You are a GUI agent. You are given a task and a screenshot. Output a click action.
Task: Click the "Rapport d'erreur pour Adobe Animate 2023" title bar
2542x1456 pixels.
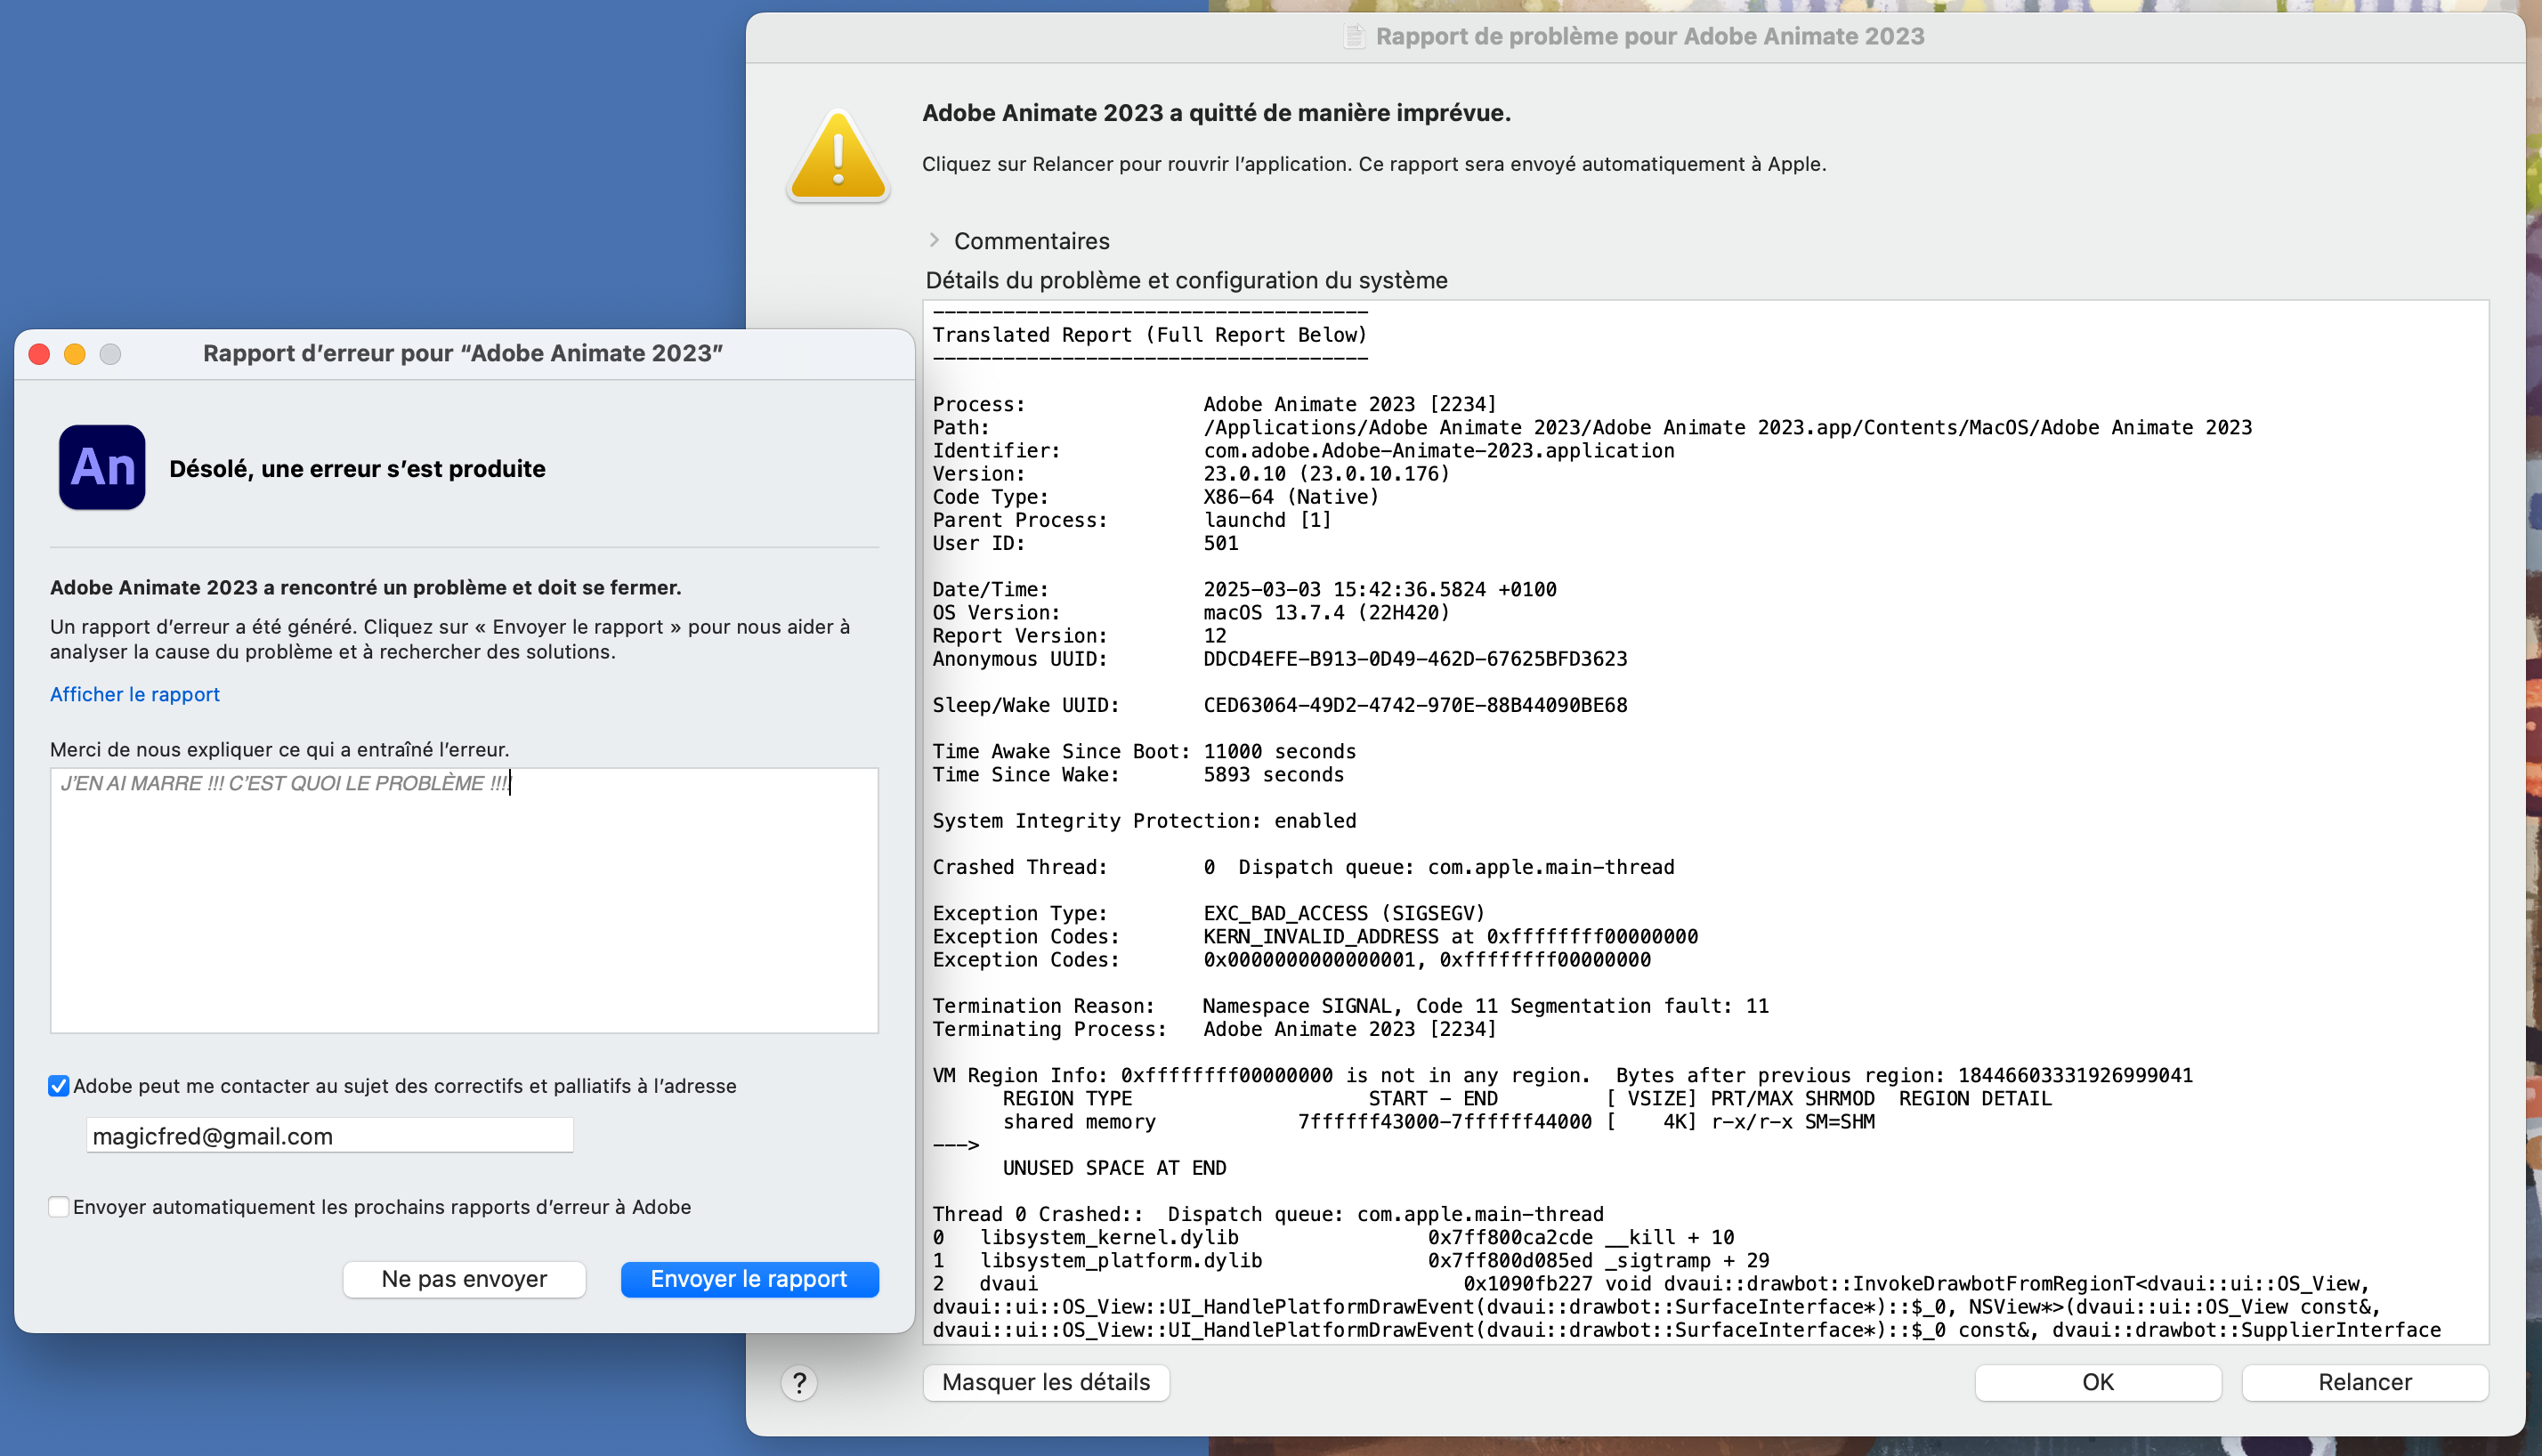(464, 353)
